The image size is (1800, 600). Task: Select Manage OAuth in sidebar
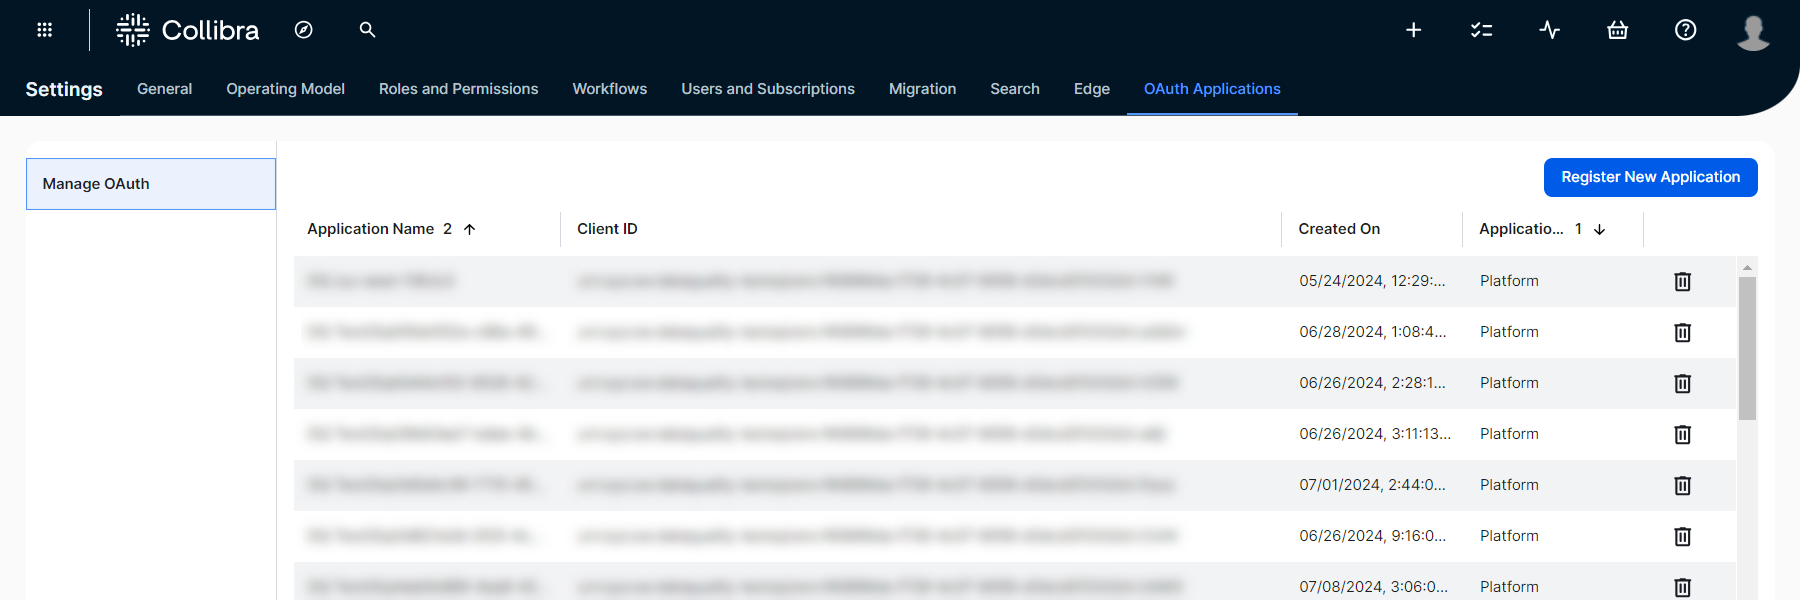pos(151,184)
